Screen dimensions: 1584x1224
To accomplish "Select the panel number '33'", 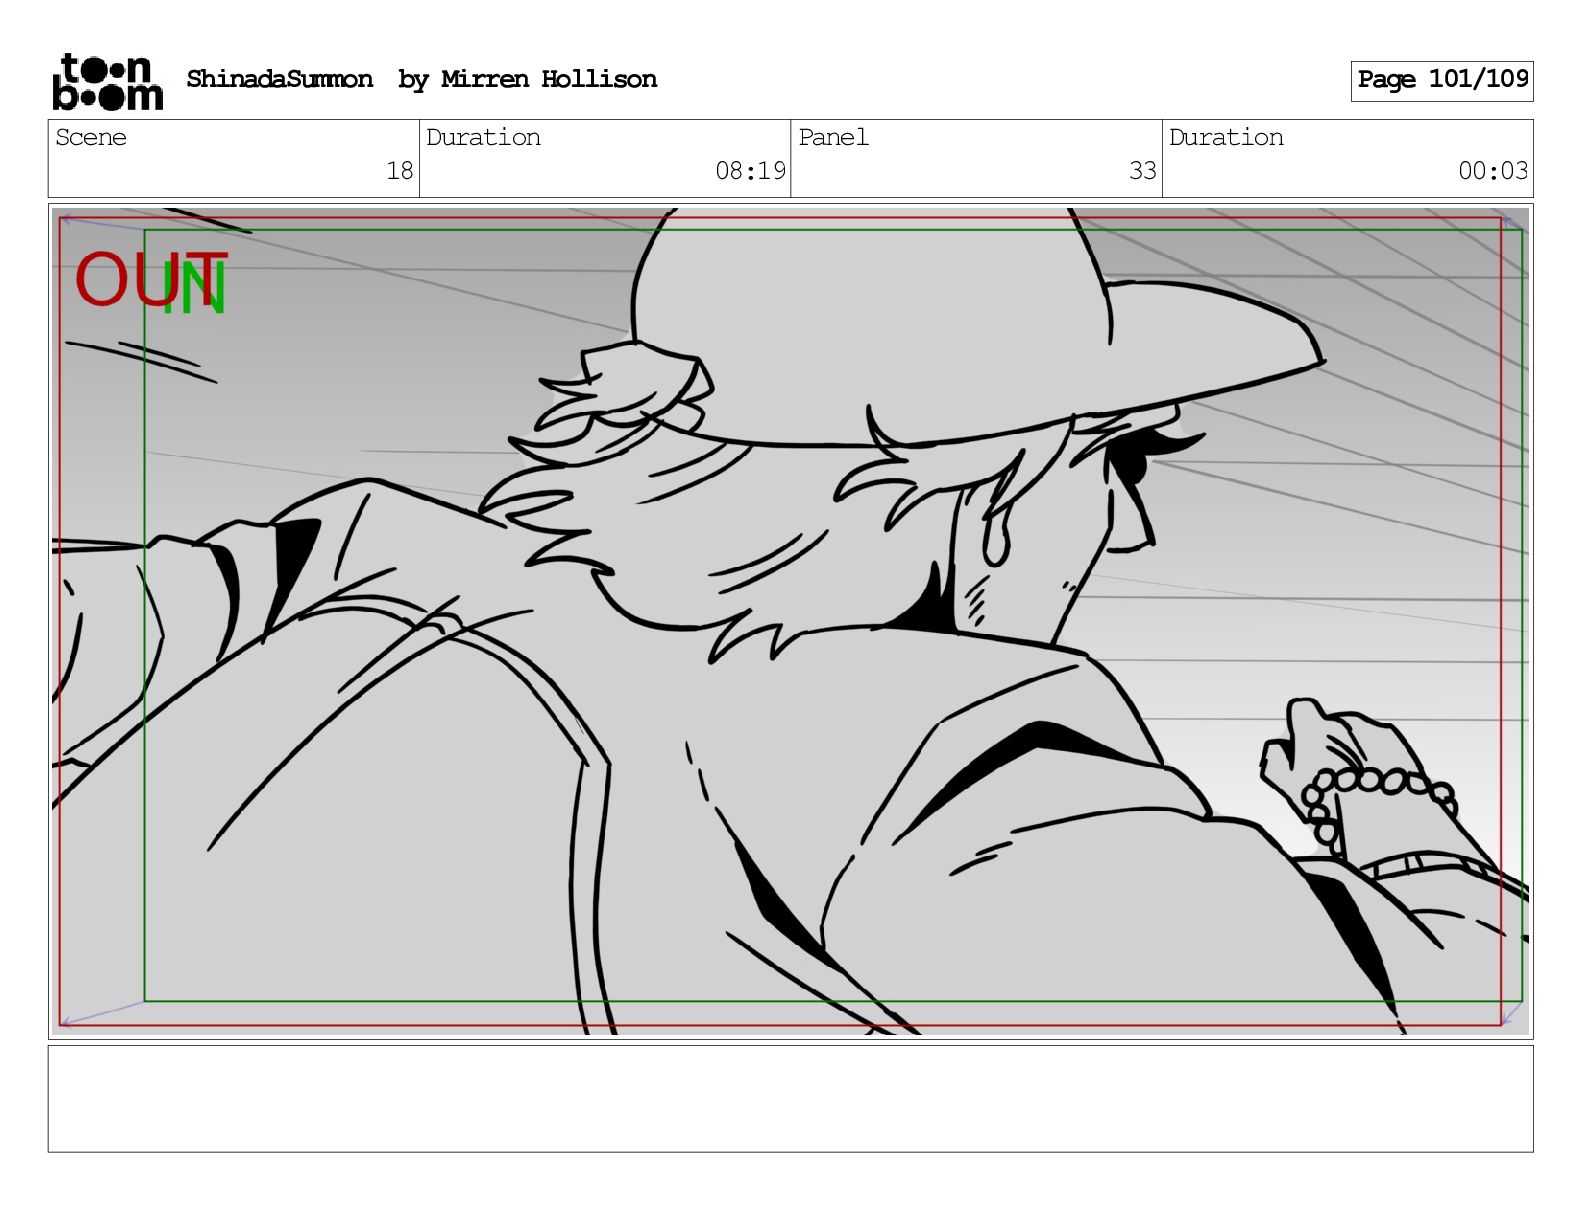I will click(x=1142, y=171).
